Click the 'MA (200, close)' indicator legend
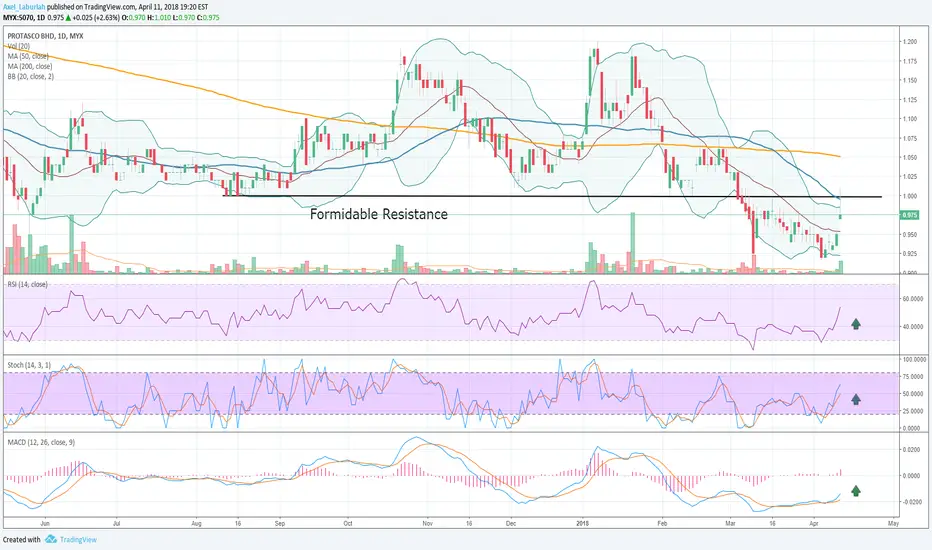 30,66
